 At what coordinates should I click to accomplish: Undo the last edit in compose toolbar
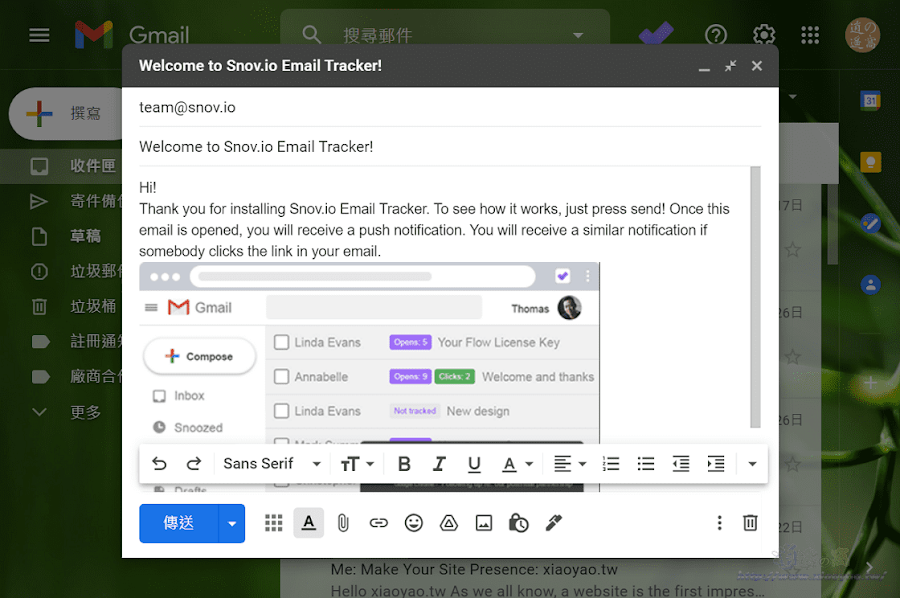pos(159,464)
